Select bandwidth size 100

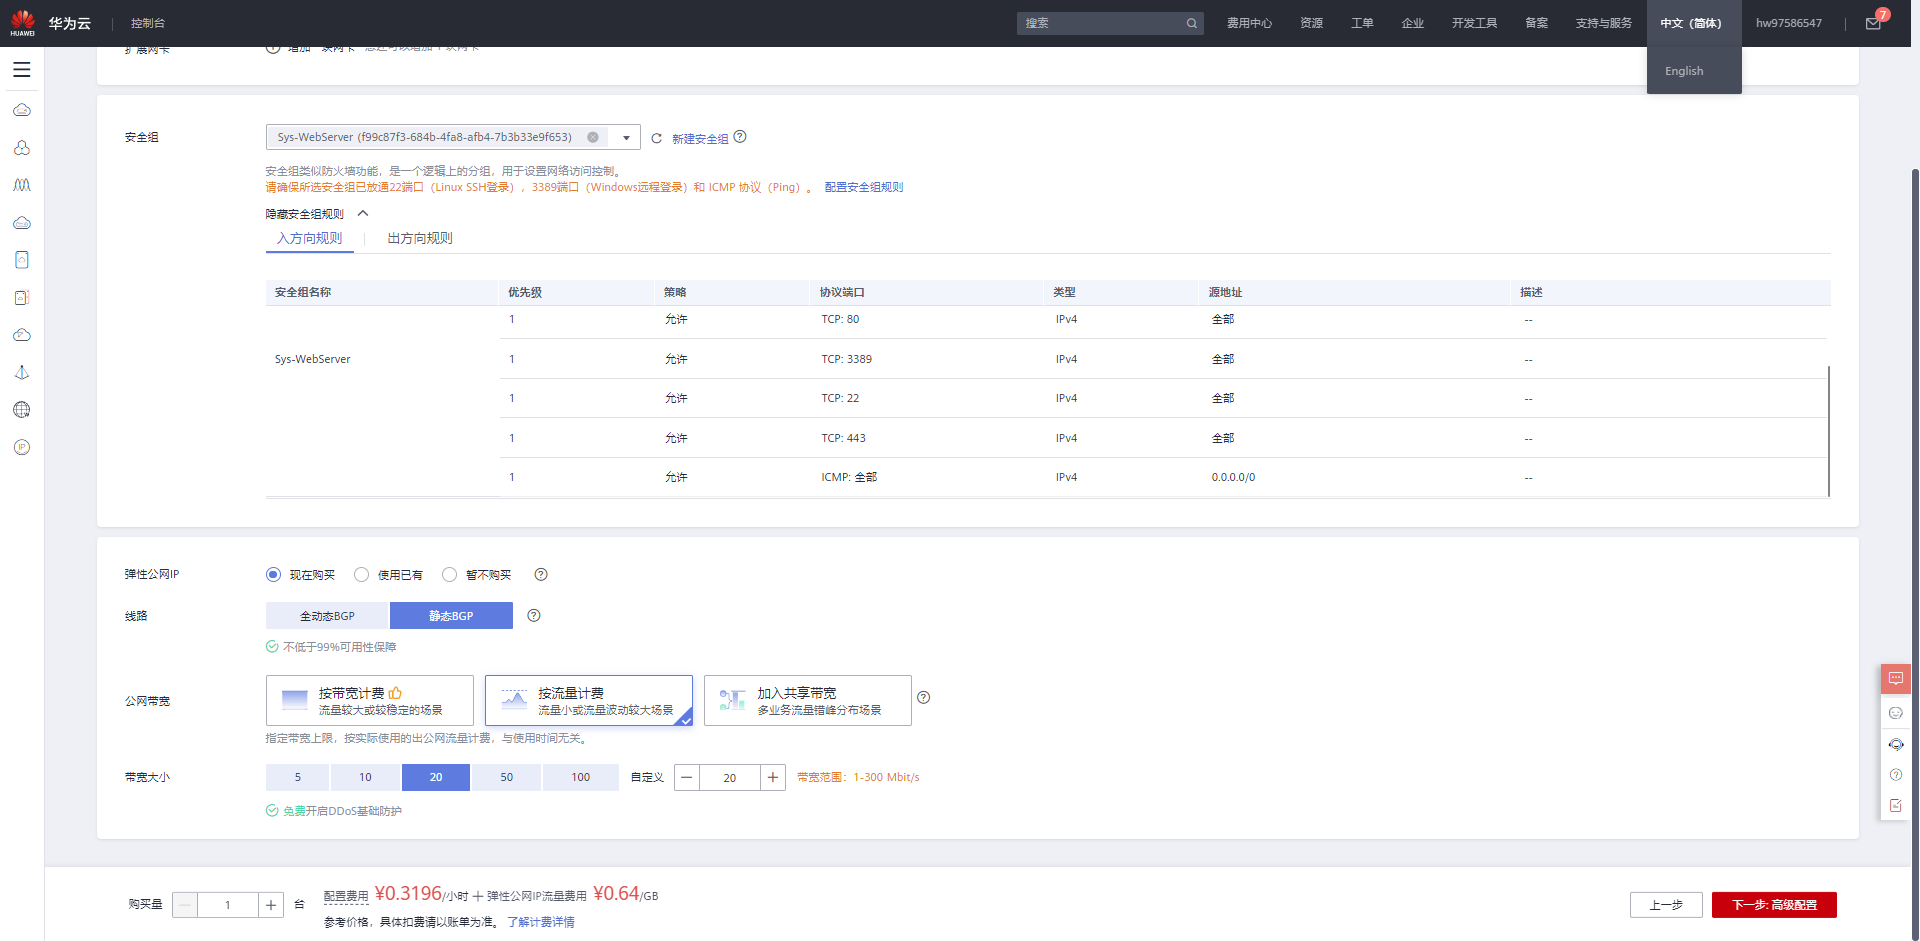click(x=580, y=777)
